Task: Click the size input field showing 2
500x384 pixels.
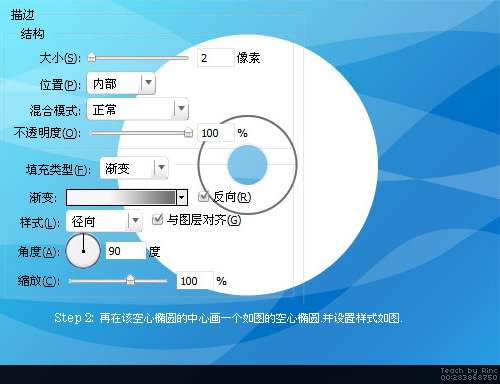Action: tap(216, 58)
